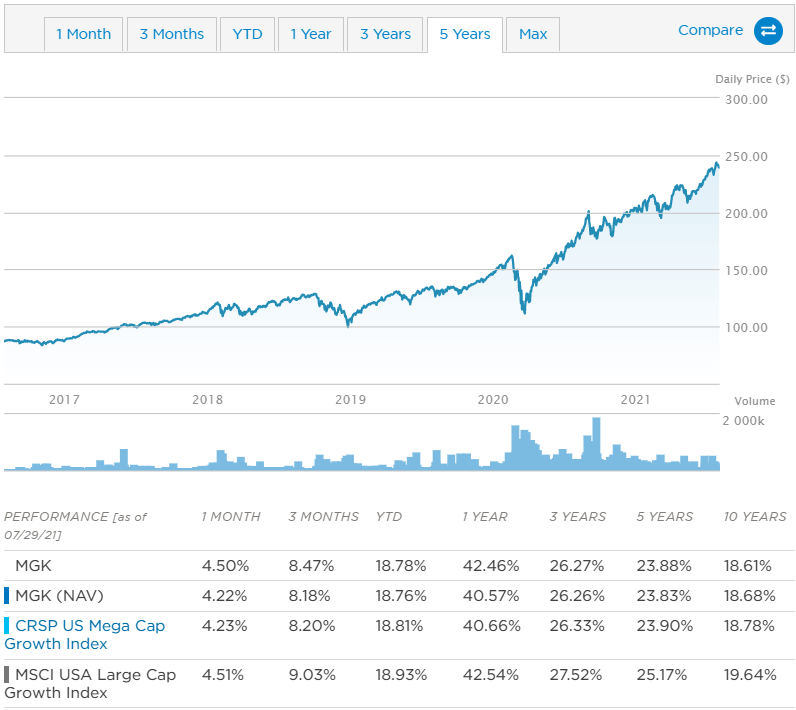The height and width of the screenshot is (710, 796).
Task: Click MSCI index 1 month value 4.51%
Action: 223,675
